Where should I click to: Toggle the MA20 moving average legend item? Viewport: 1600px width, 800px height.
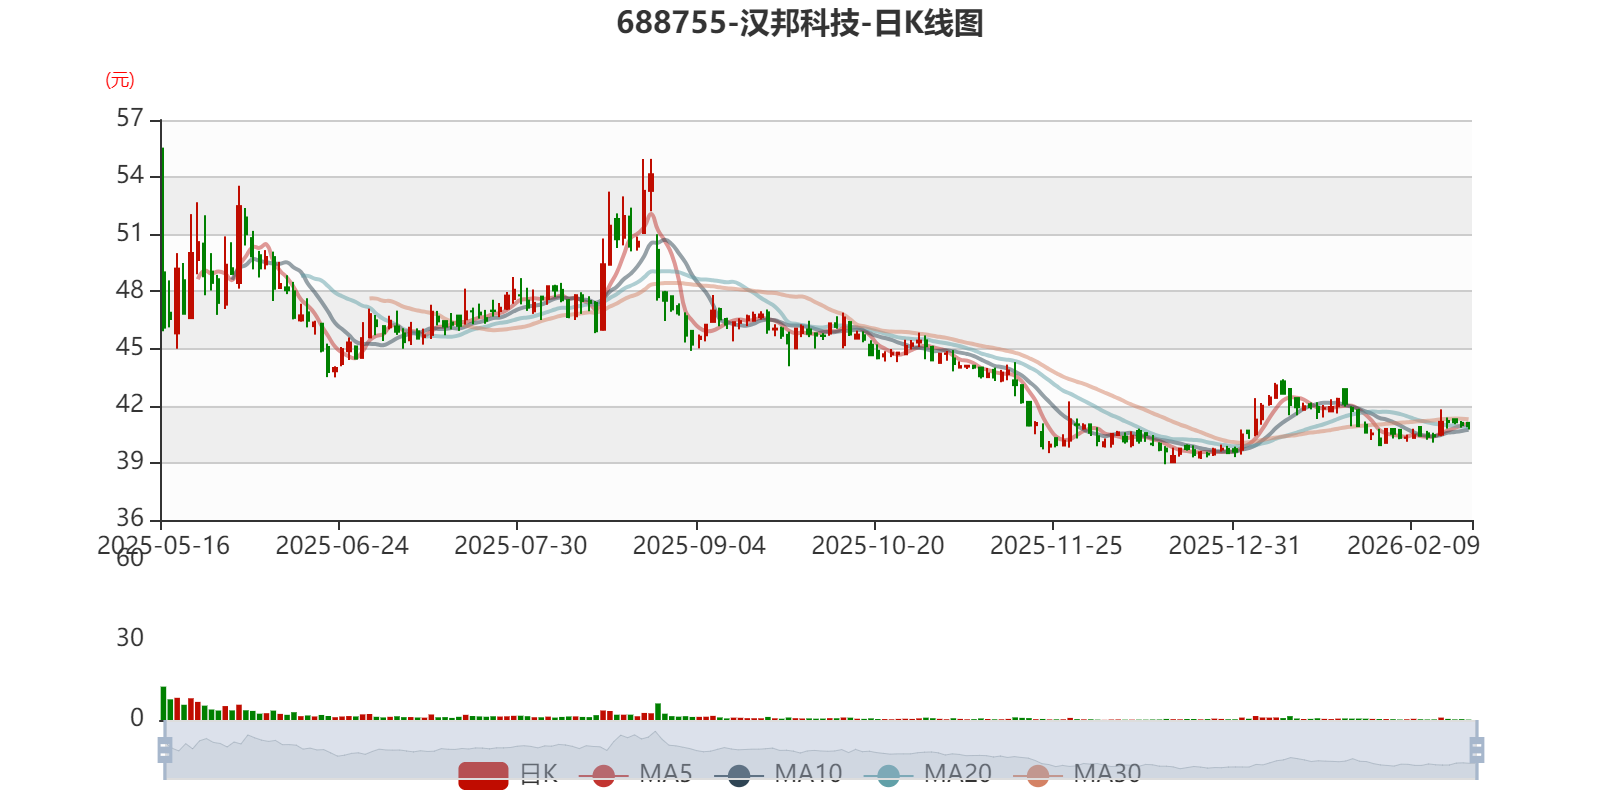928,774
